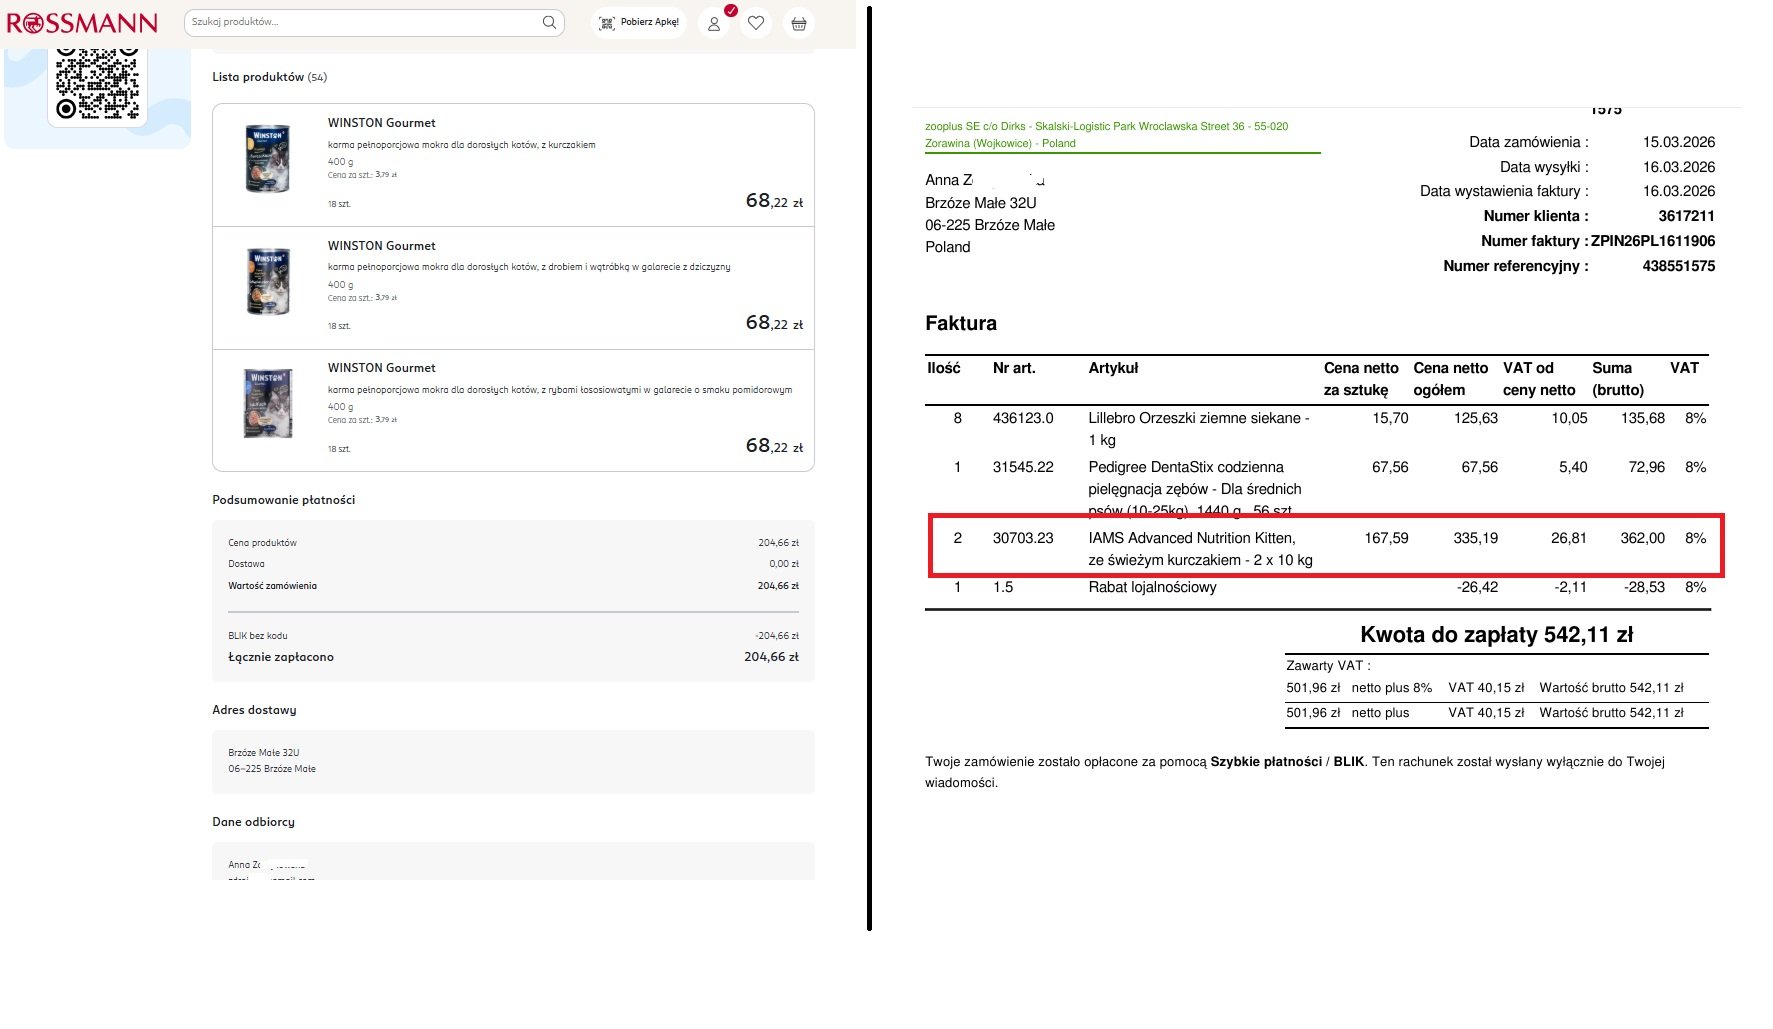Select 'Adres dostawy' heading
This screenshot has width=1773, height=1029.
(254, 710)
